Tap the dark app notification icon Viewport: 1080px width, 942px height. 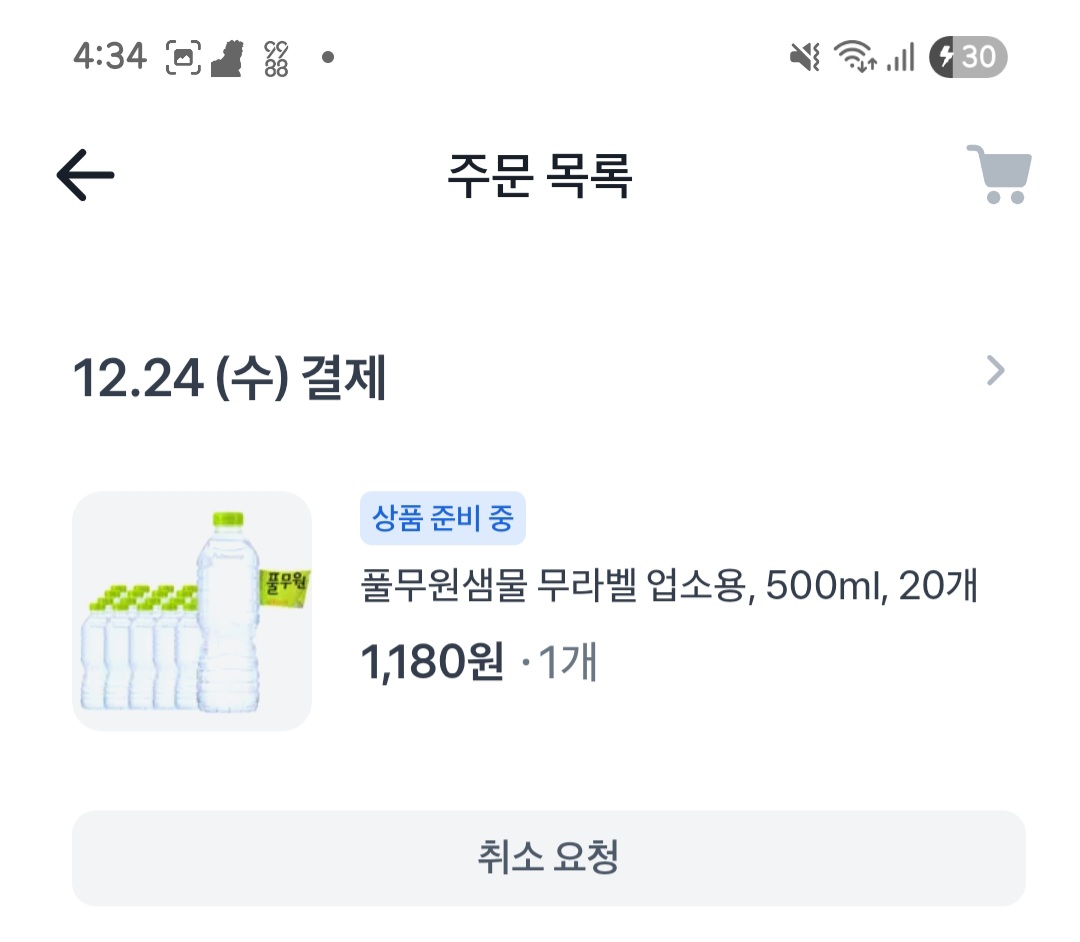[x=227, y=57]
